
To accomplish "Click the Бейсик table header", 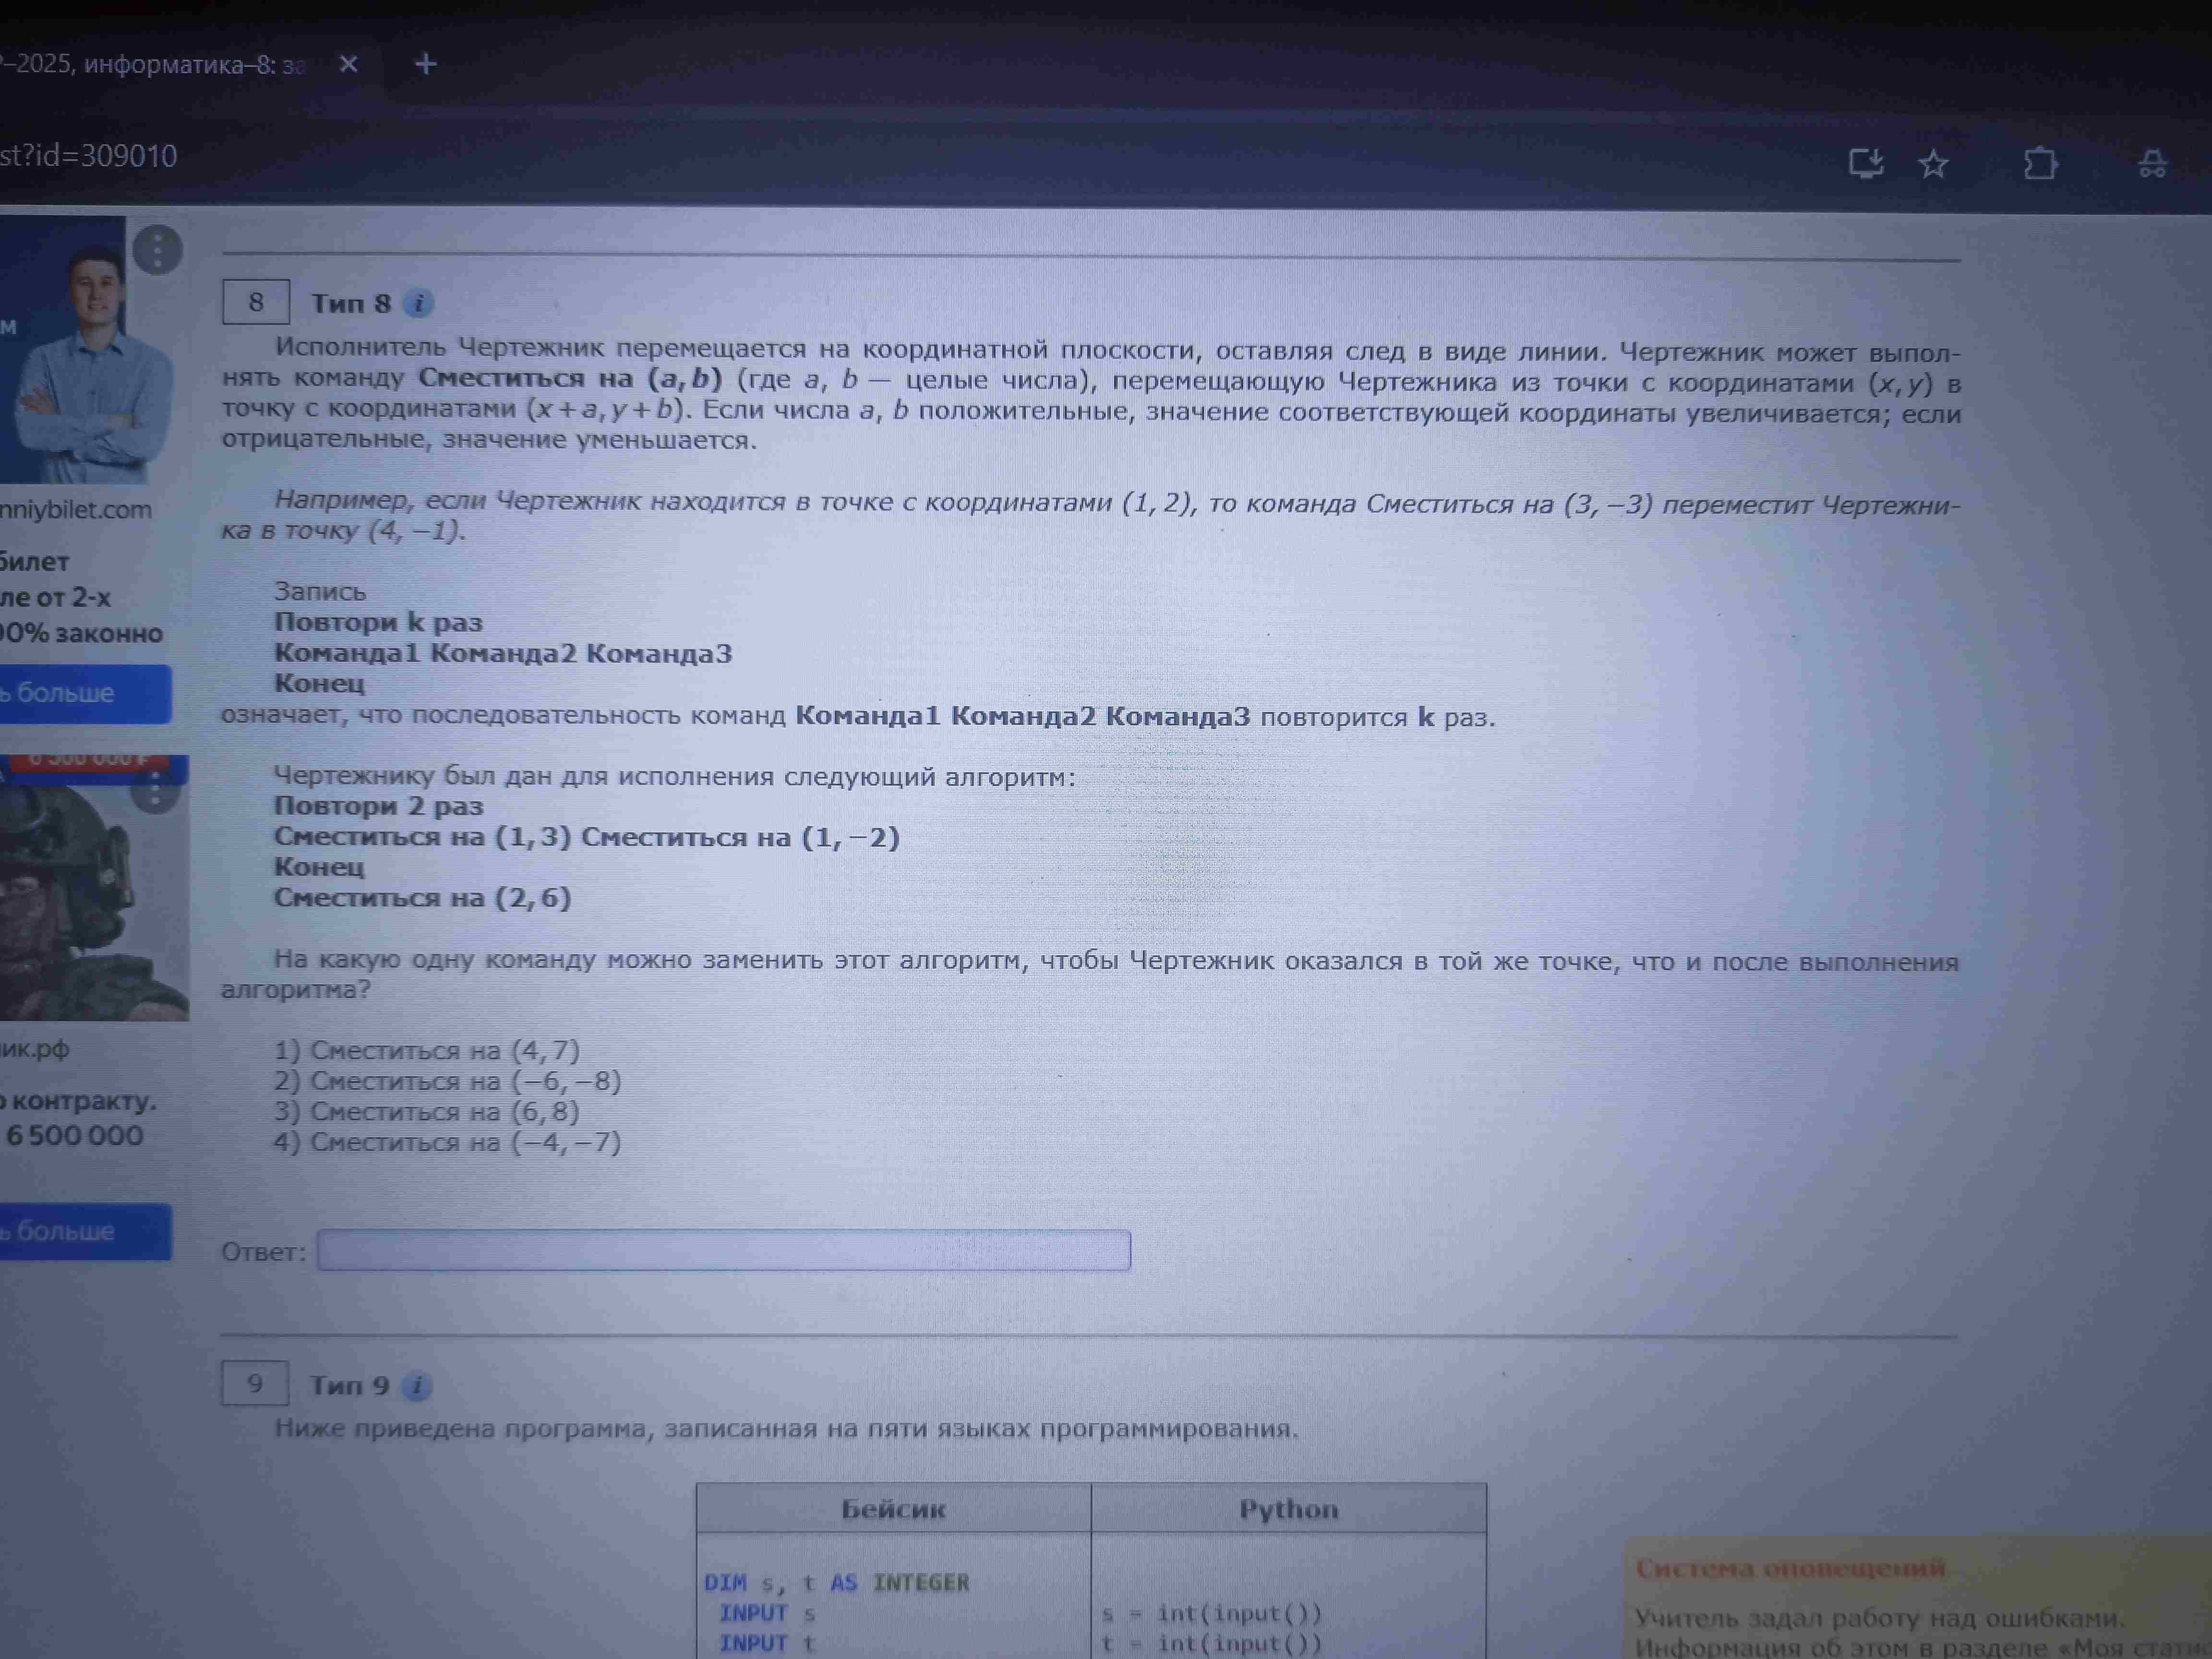I will click(893, 1509).
